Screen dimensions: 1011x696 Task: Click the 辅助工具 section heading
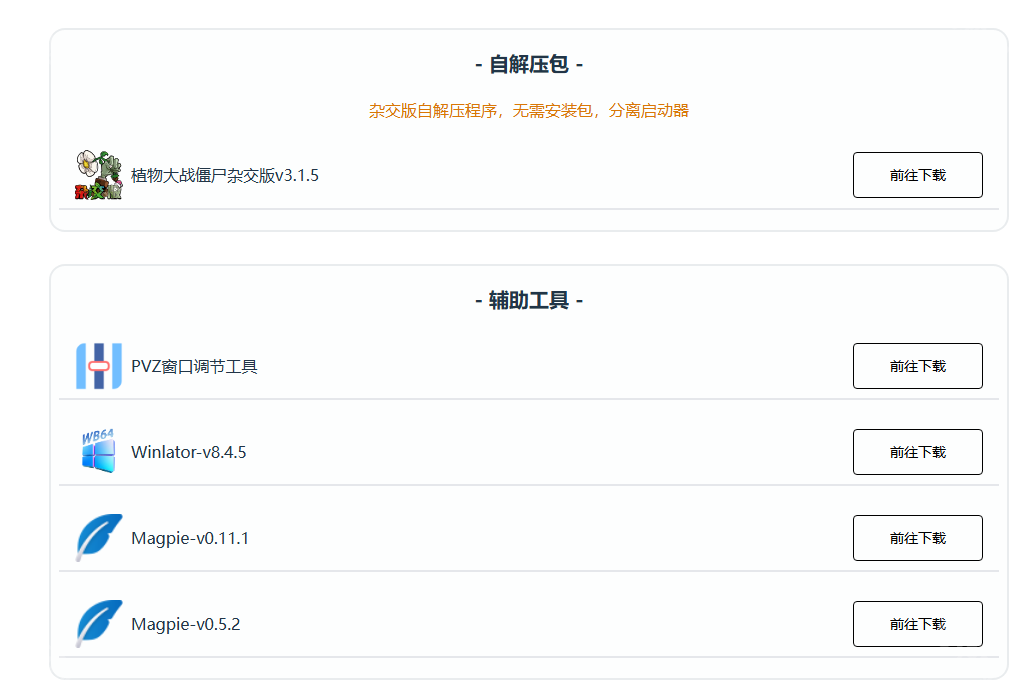click(x=528, y=301)
